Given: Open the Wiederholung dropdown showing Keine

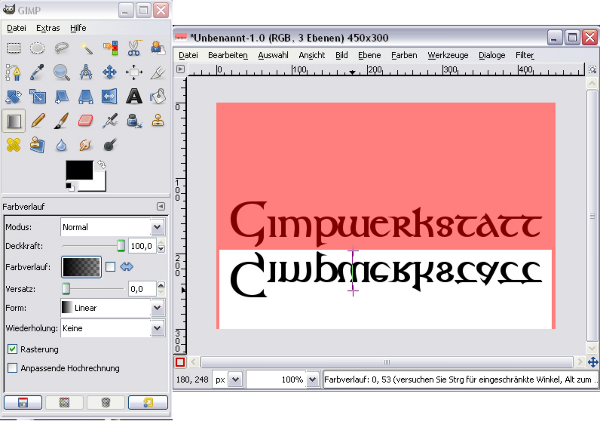Looking at the screenshot, I should [112, 328].
